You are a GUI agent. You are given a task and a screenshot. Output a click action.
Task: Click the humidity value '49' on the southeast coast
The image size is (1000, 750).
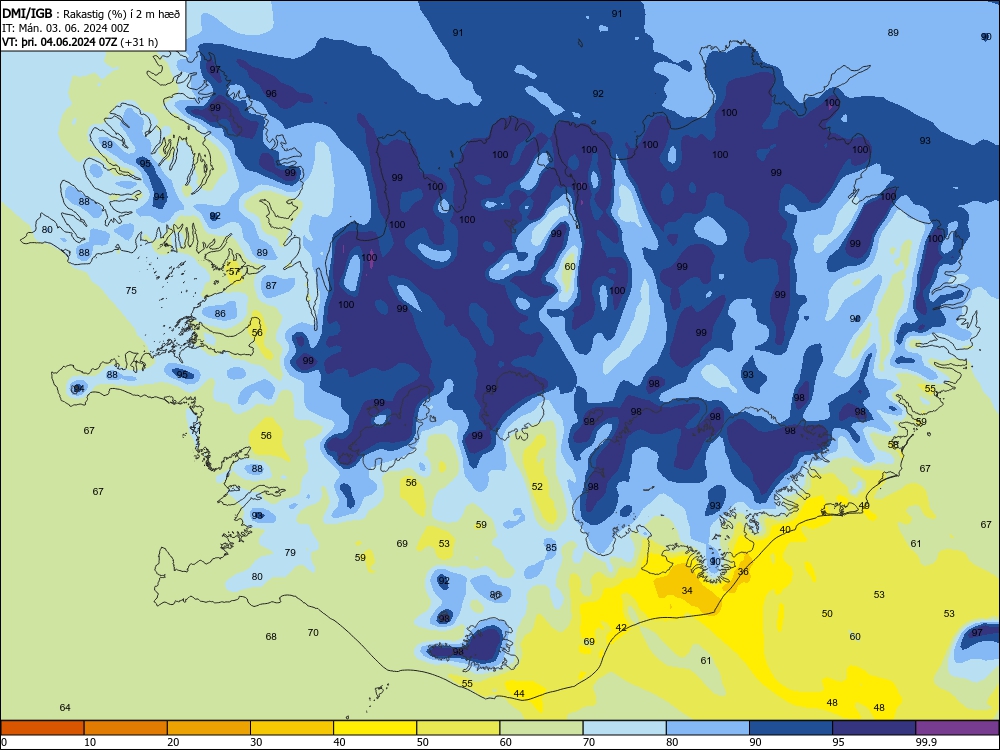click(864, 506)
